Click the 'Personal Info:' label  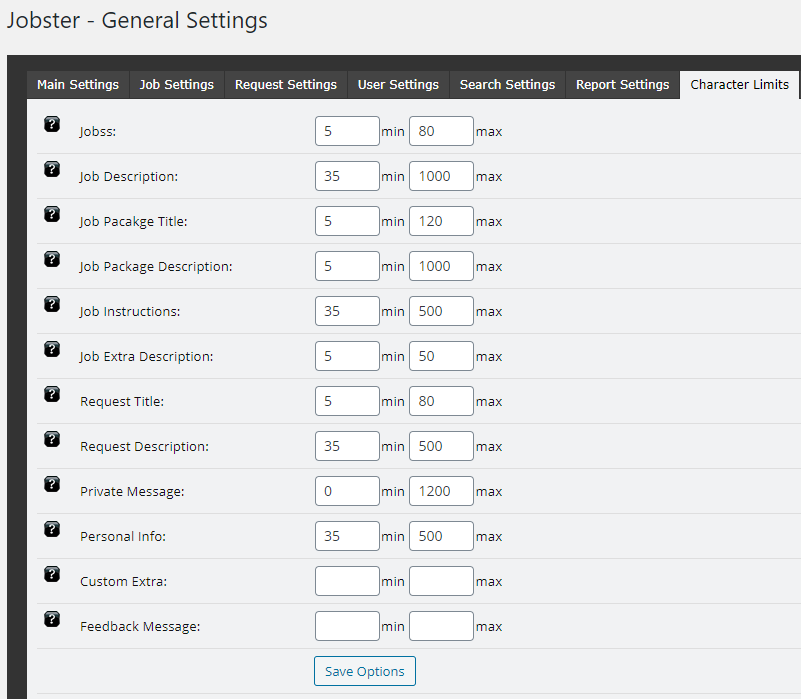tap(123, 537)
